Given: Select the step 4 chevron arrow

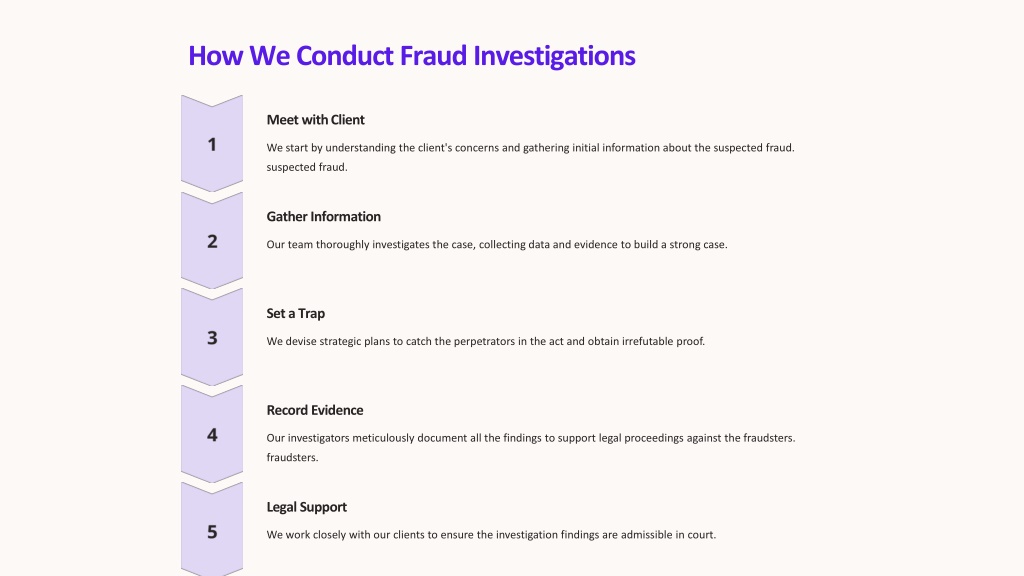Looking at the screenshot, I should click(212, 434).
